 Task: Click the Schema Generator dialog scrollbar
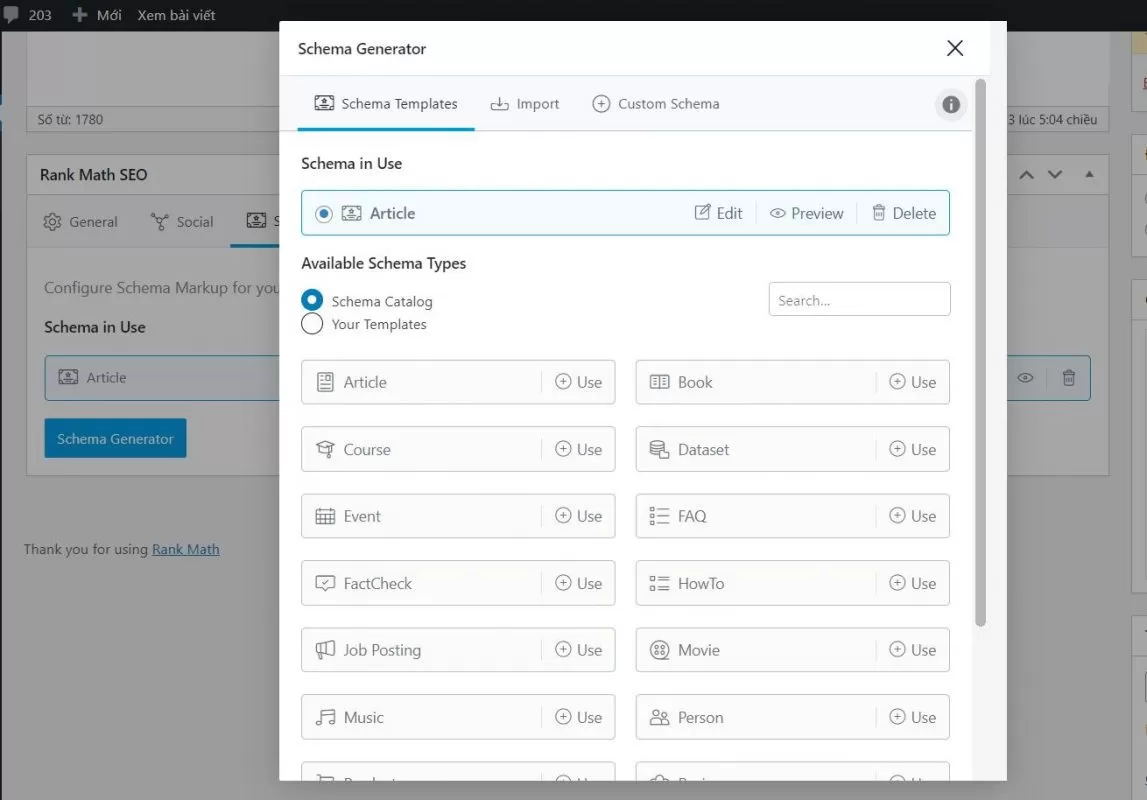(980, 353)
